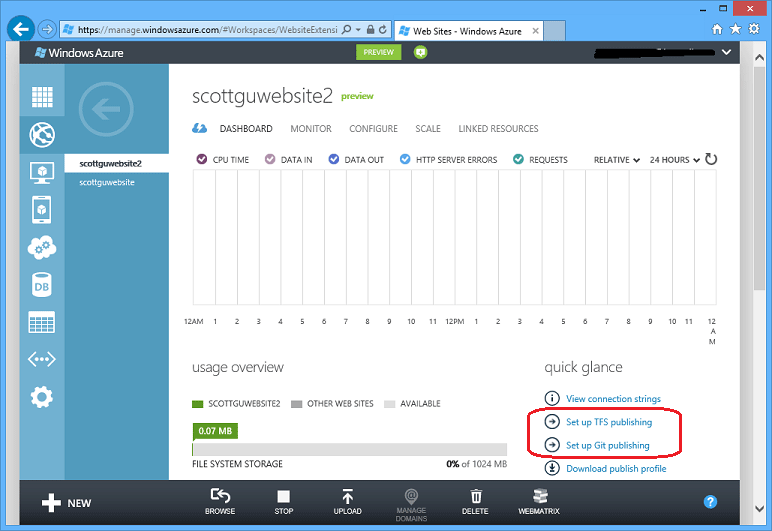This screenshot has height=531, width=772.
Task: Open the Cloud Services gear-cloud icon
Action: [42, 248]
